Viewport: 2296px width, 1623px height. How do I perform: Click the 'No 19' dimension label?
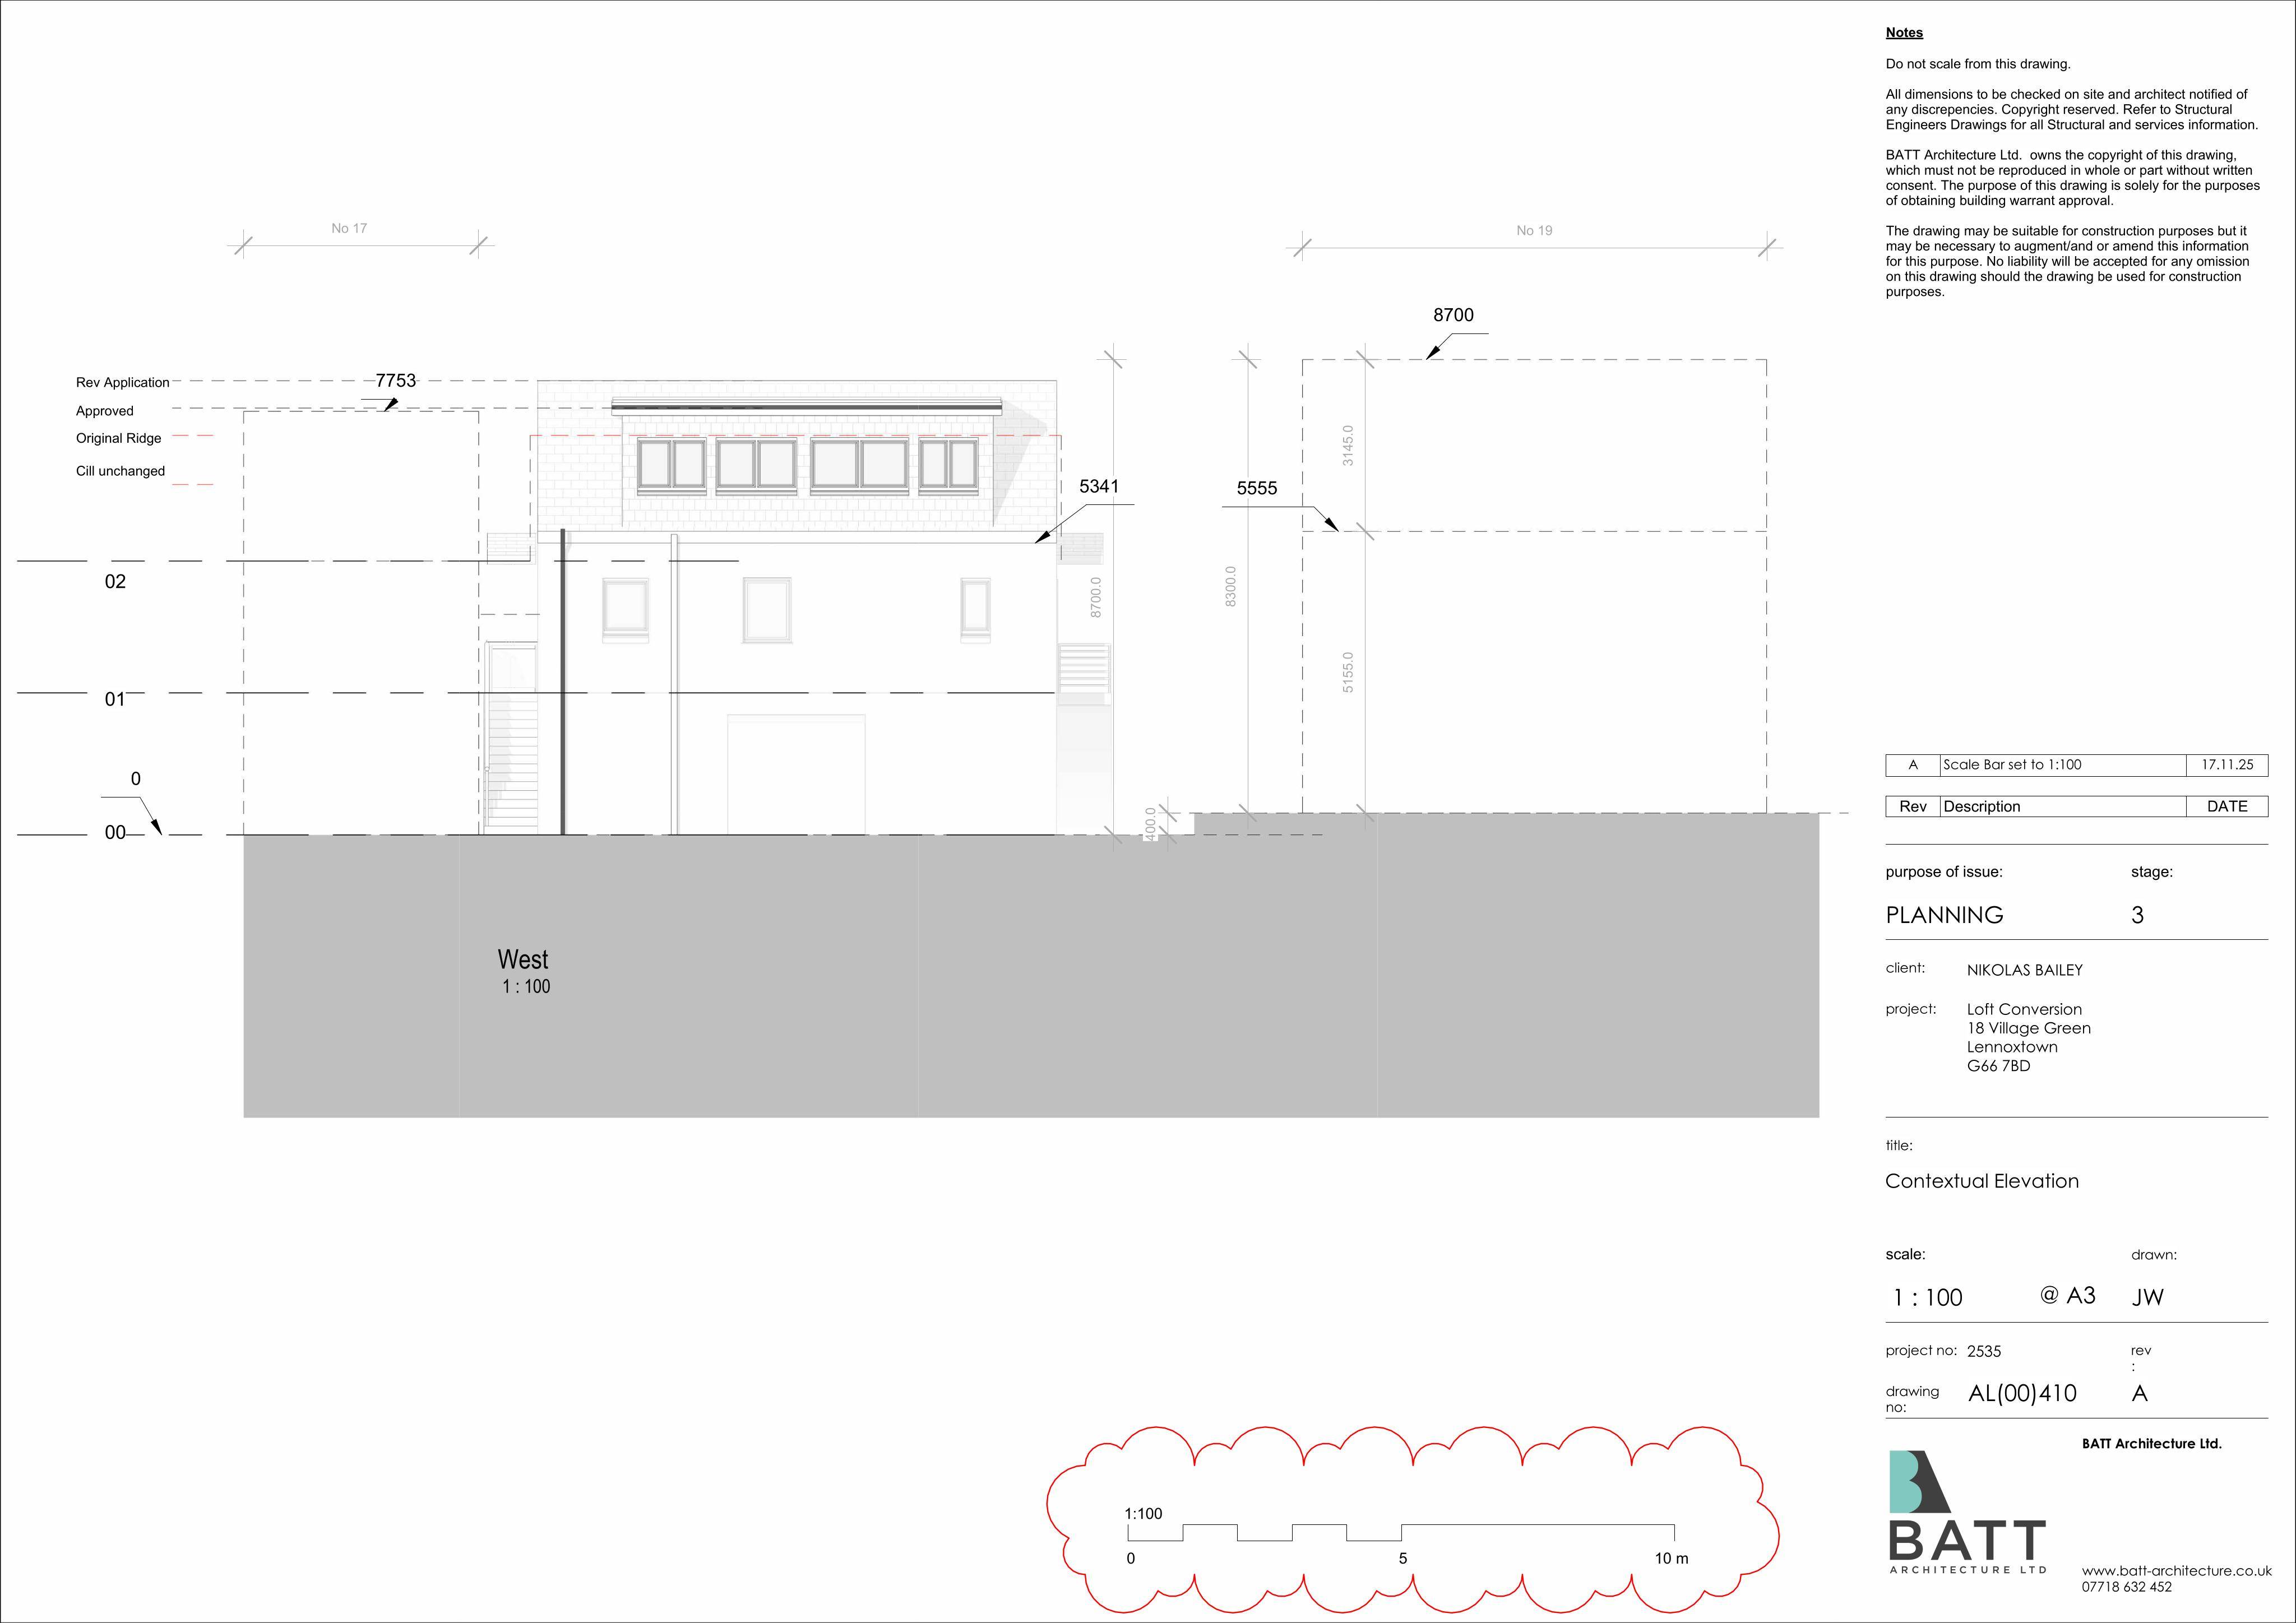tap(1534, 230)
